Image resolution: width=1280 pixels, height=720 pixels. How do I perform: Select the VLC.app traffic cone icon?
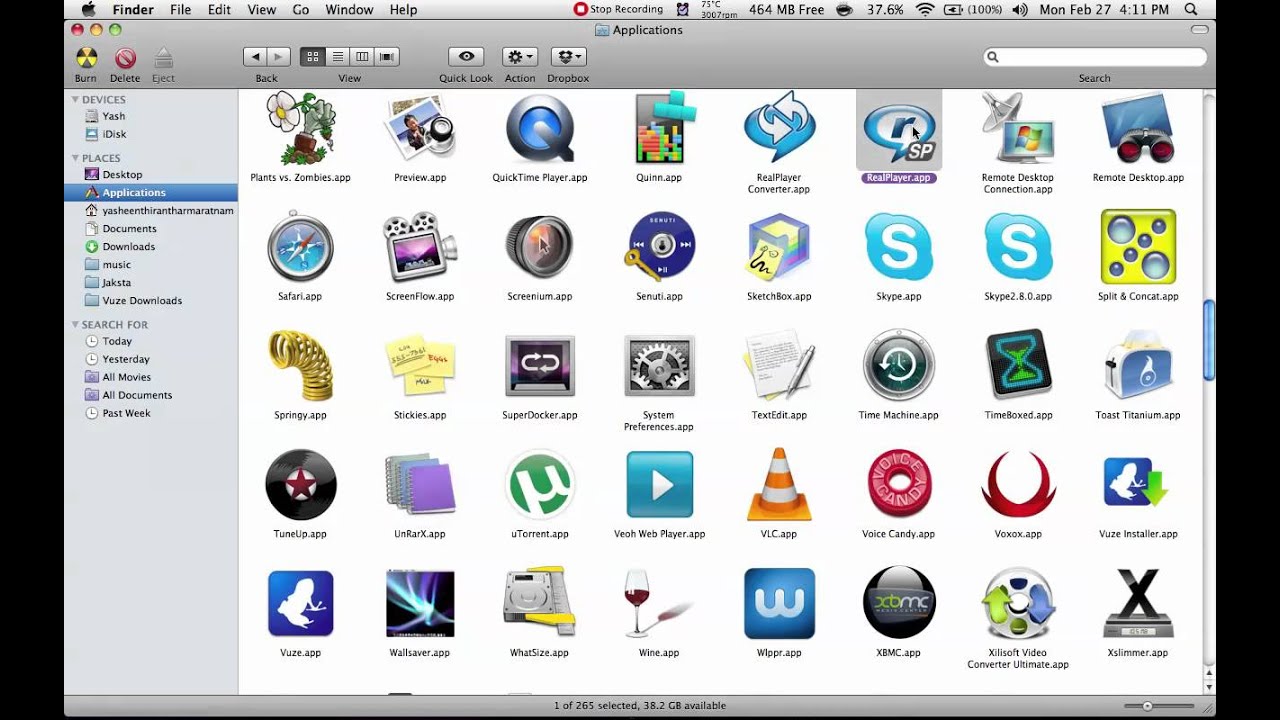pos(779,484)
